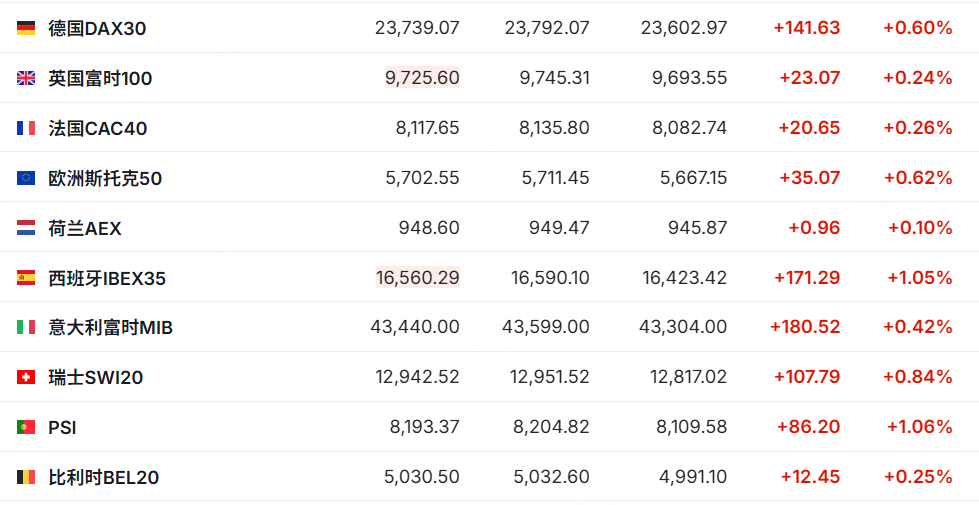
Task: Click the European Union flag icon
Action: [26, 178]
